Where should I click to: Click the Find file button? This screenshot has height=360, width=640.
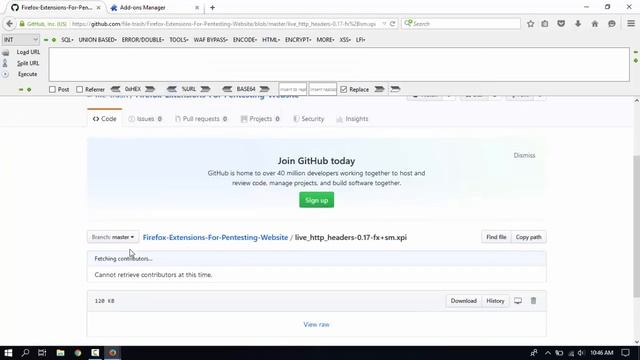496,237
